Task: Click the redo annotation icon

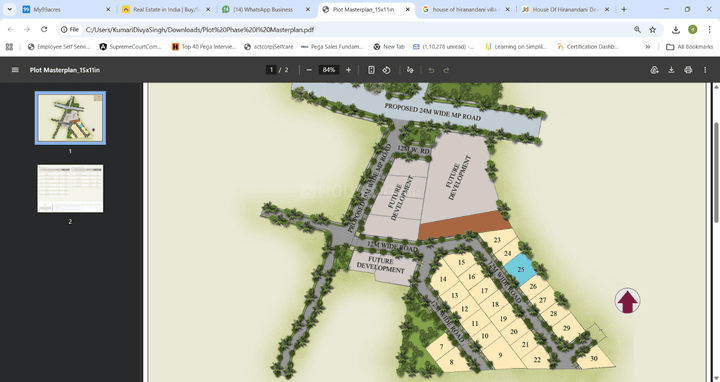Action: 446,70
